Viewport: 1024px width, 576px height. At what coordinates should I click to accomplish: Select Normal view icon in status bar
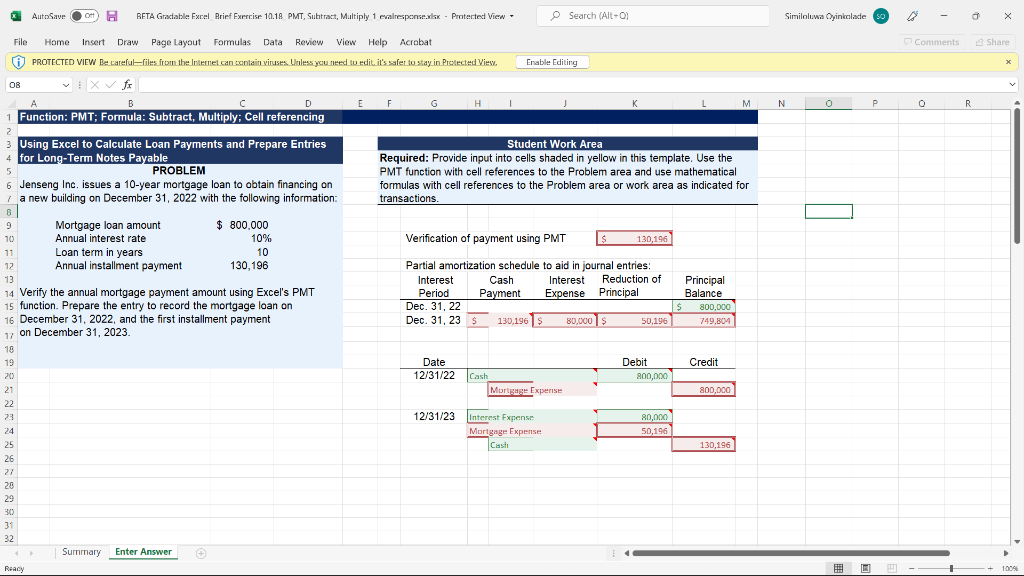(838, 567)
